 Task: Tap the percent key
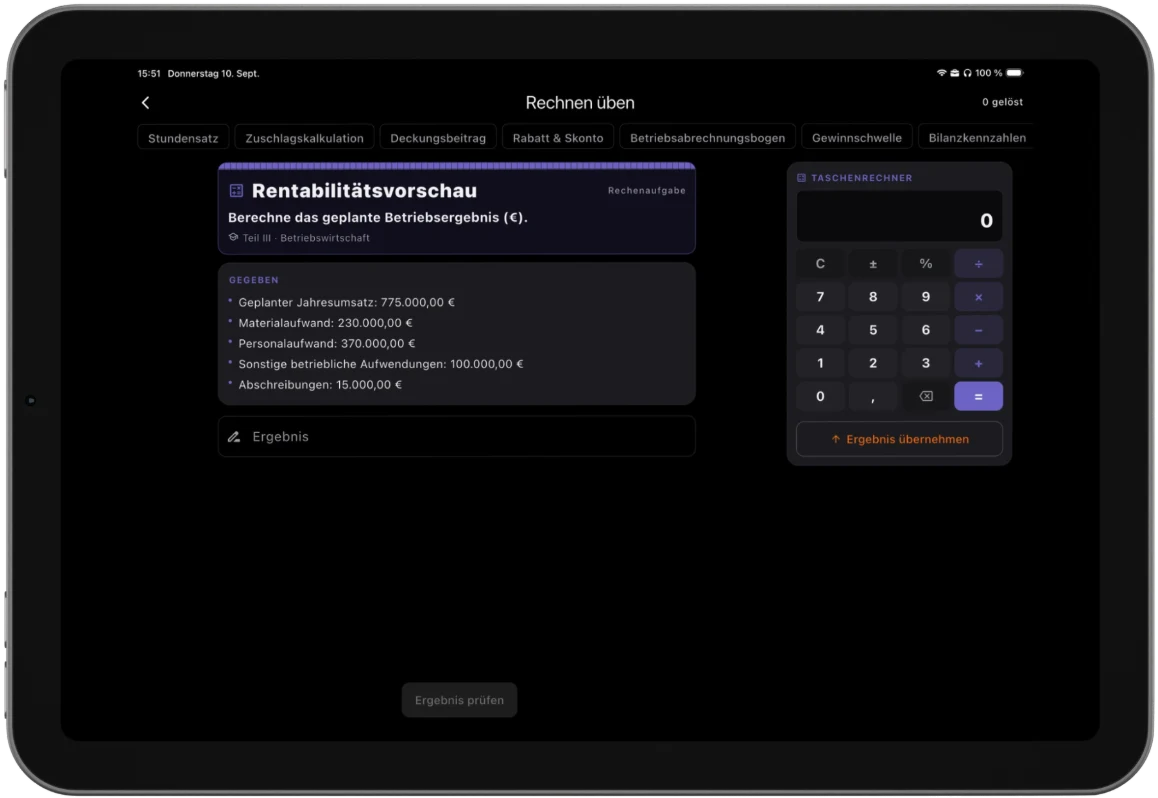[925, 264]
